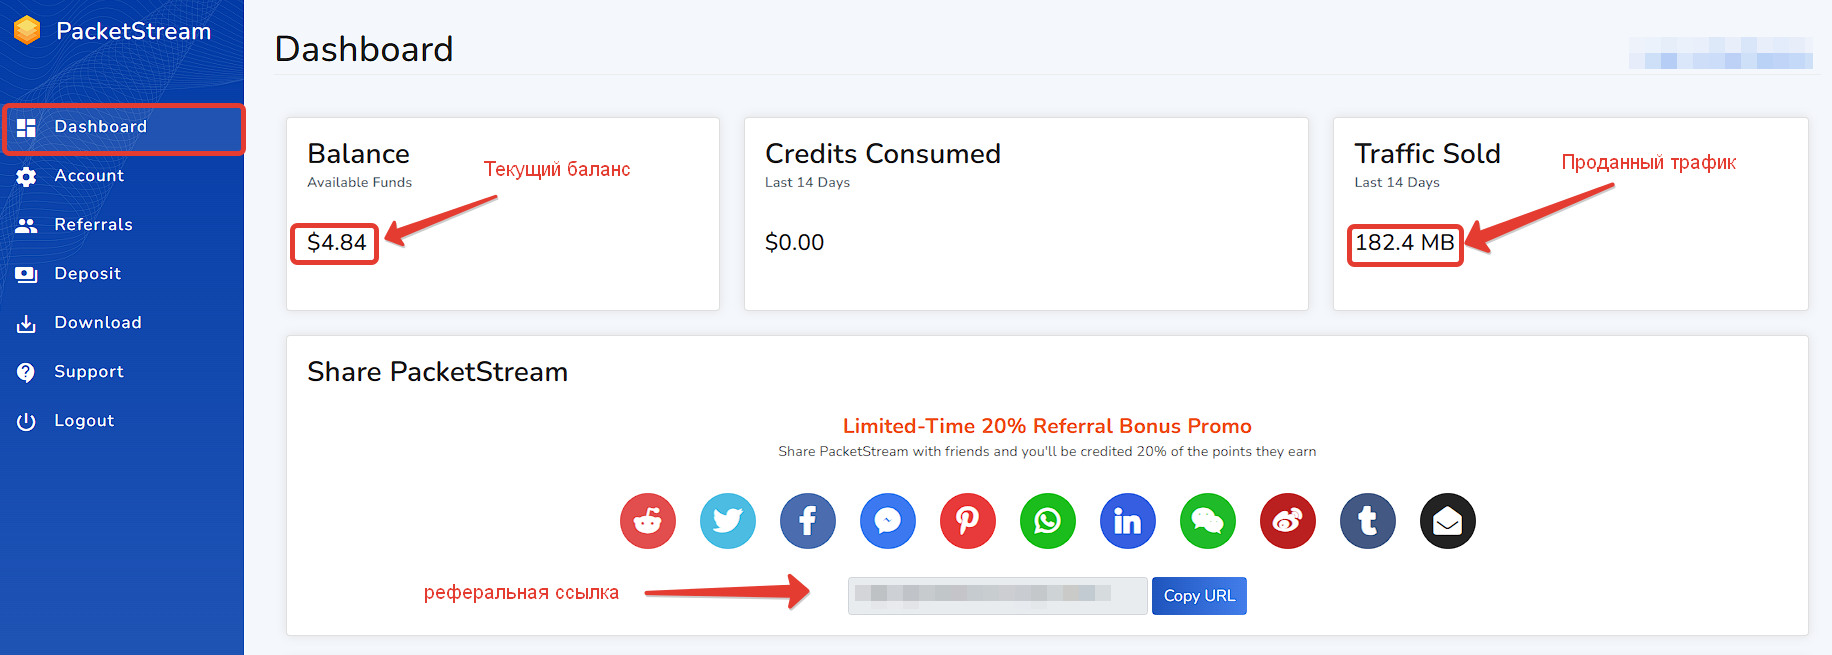This screenshot has width=1832, height=655.
Task: Click the Messenger share icon
Action: point(888,521)
